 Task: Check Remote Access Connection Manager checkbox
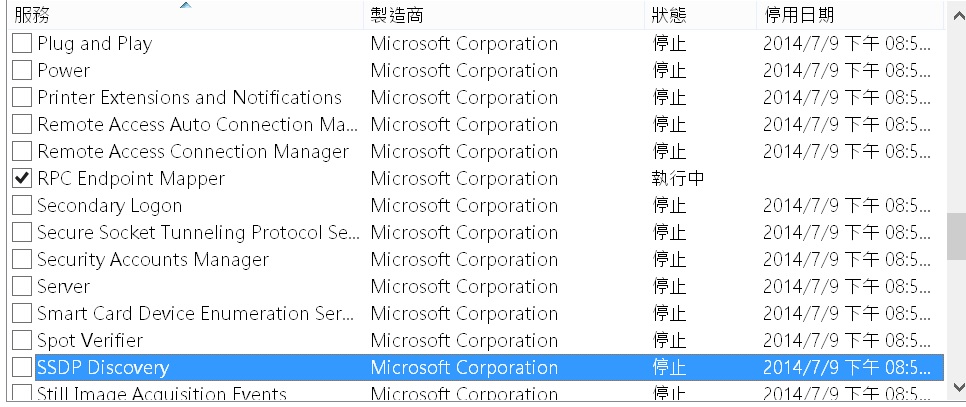(22, 152)
